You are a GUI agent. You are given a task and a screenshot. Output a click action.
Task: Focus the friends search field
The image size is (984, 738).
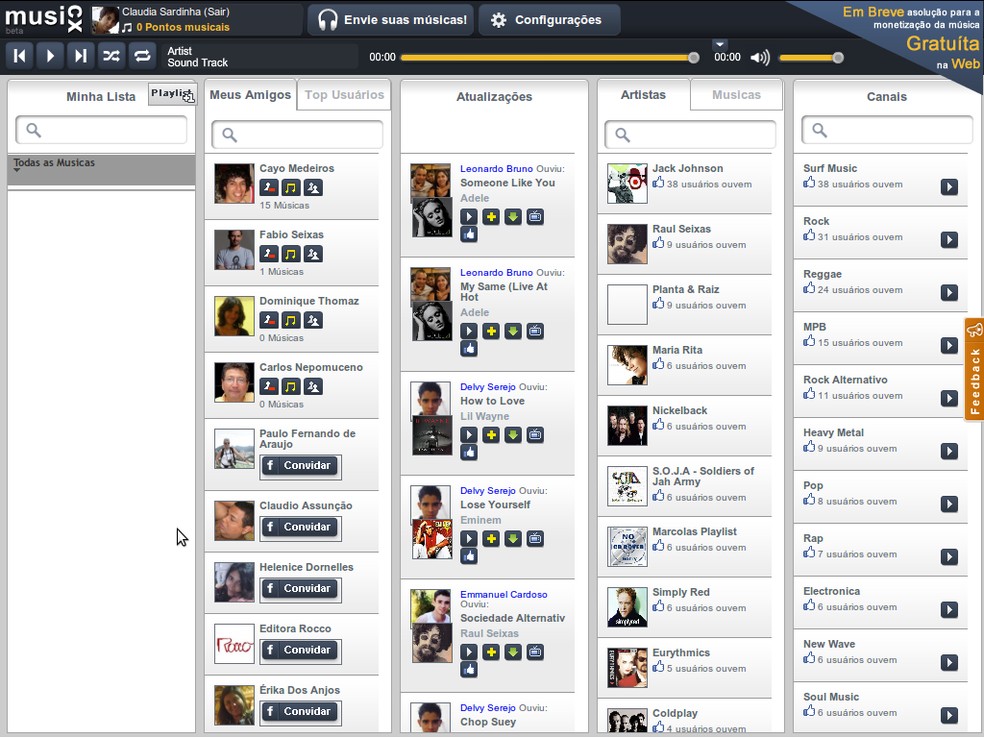297,134
